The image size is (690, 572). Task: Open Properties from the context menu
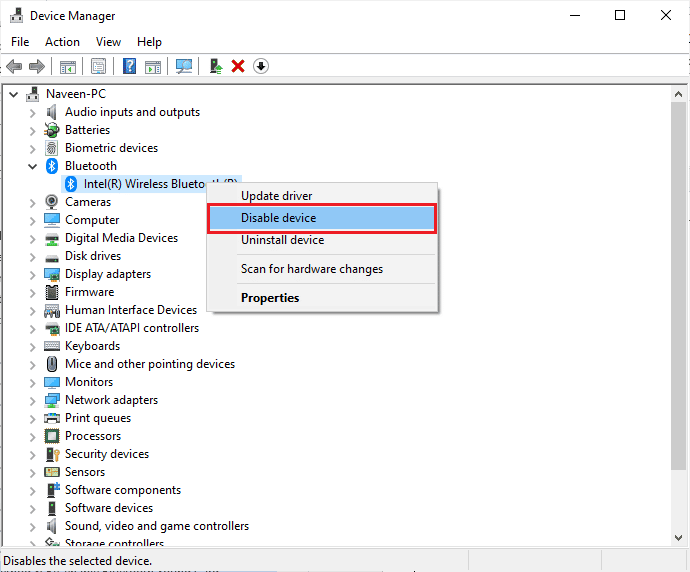click(x=323, y=298)
